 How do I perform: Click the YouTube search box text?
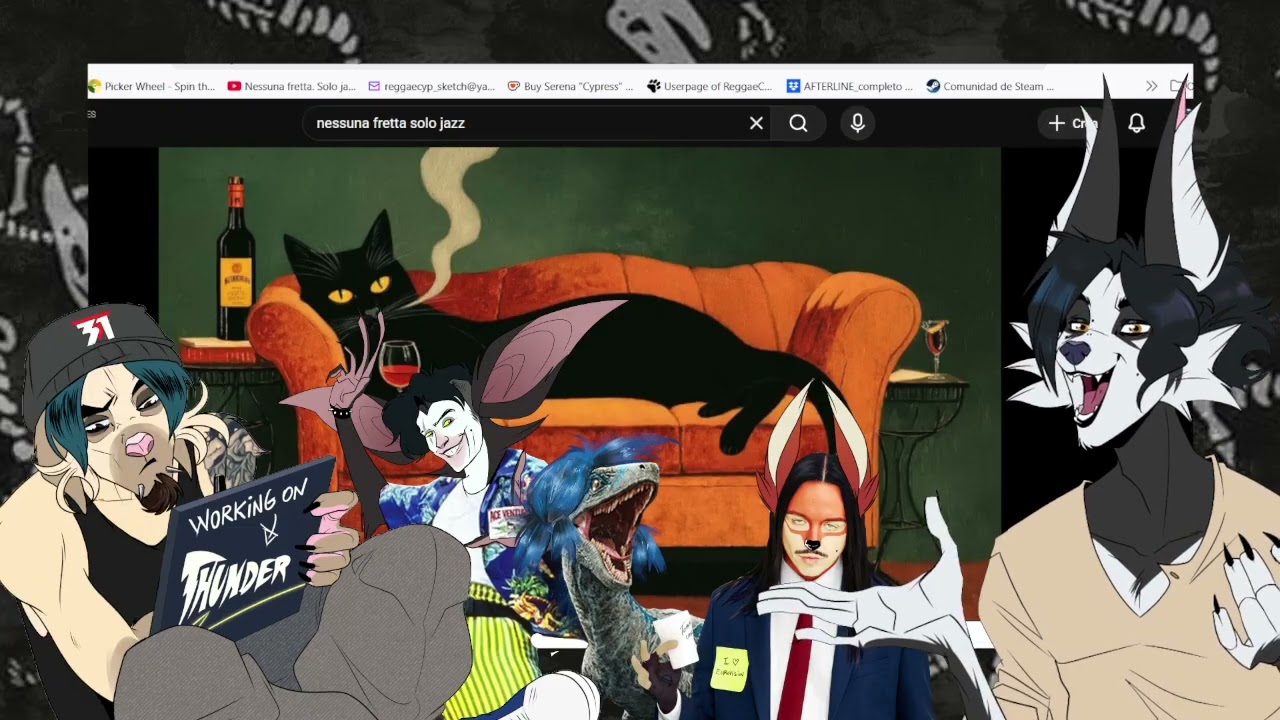click(390, 123)
